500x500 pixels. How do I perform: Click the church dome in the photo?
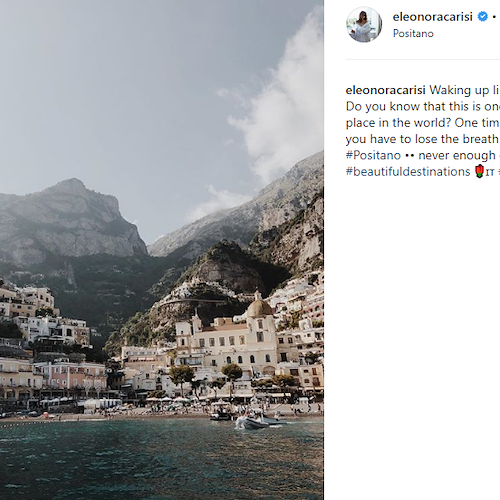pos(259,306)
